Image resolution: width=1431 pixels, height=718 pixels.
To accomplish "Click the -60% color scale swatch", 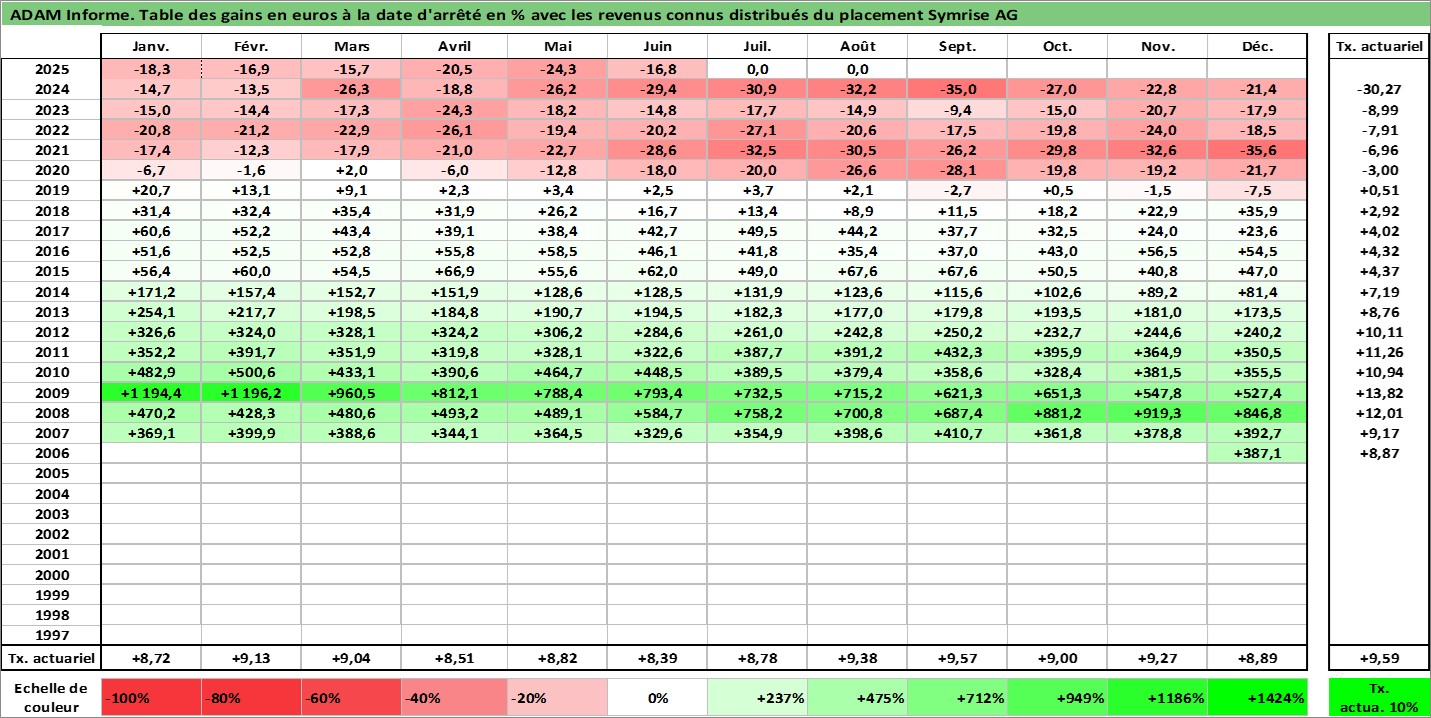I will point(351,698).
